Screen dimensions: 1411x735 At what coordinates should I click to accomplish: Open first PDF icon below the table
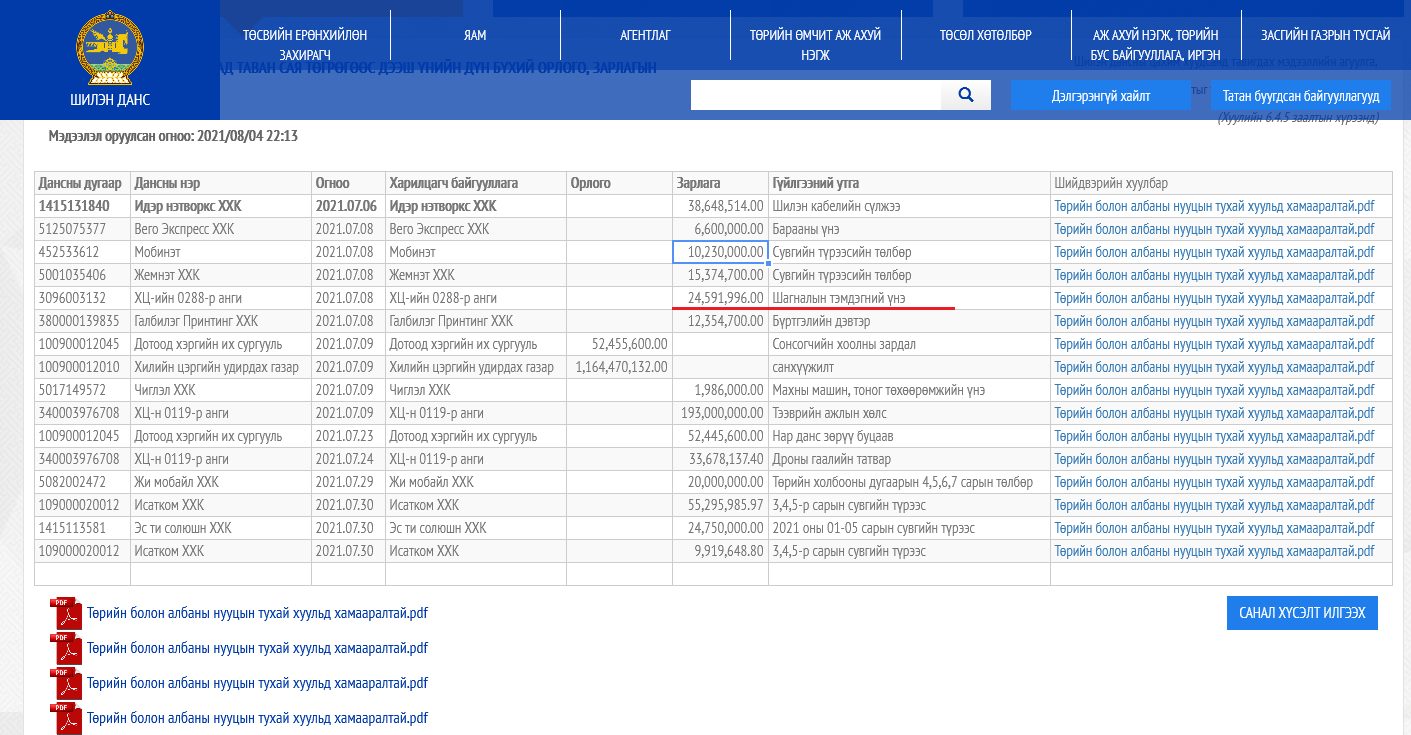tap(66, 614)
